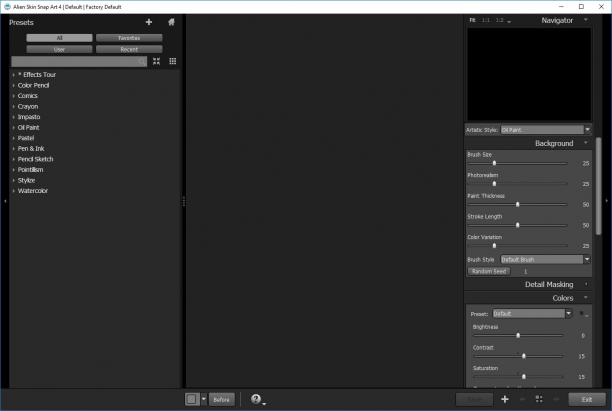Viewport: 612px width, 411px height.
Task: Add a new preset with plus icon
Action: (149, 22)
